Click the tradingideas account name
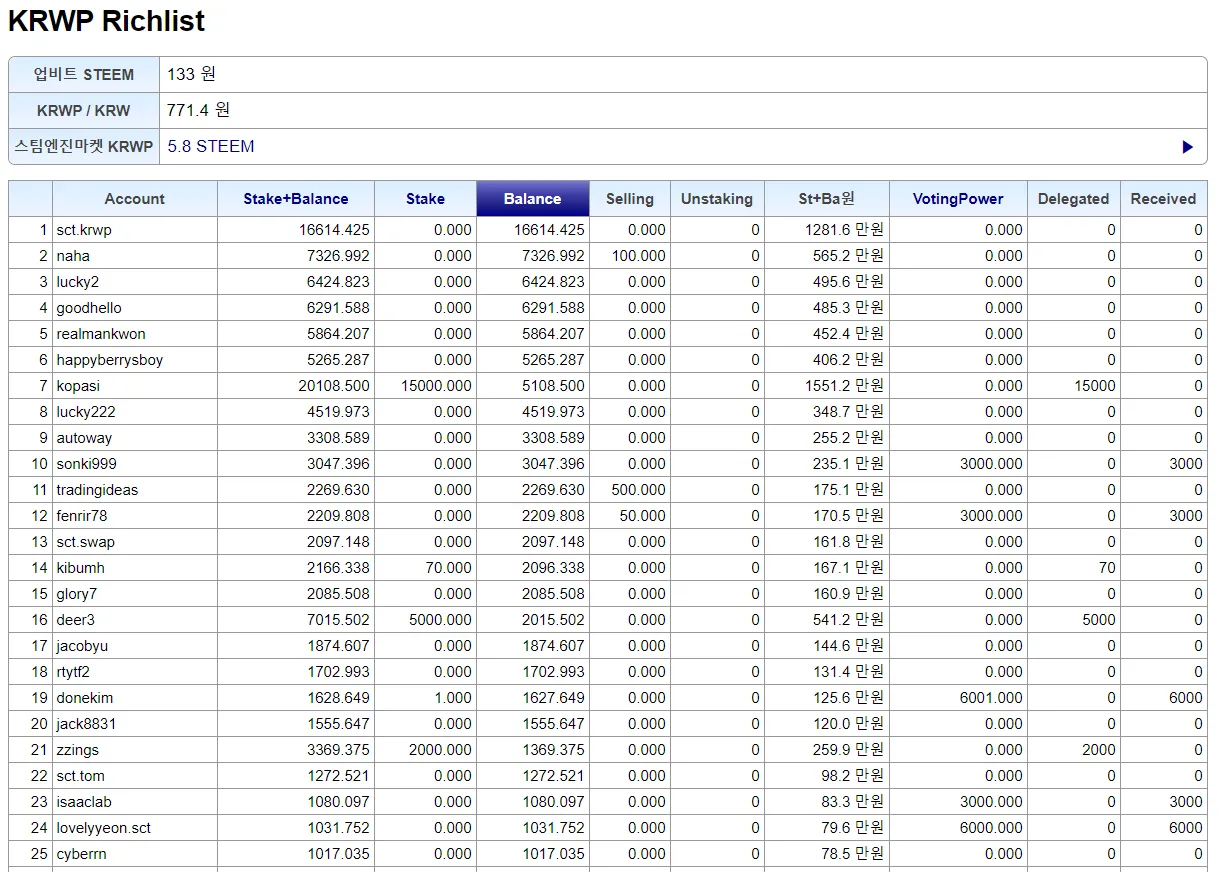The image size is (1225, 872). [x=97, y=490]
